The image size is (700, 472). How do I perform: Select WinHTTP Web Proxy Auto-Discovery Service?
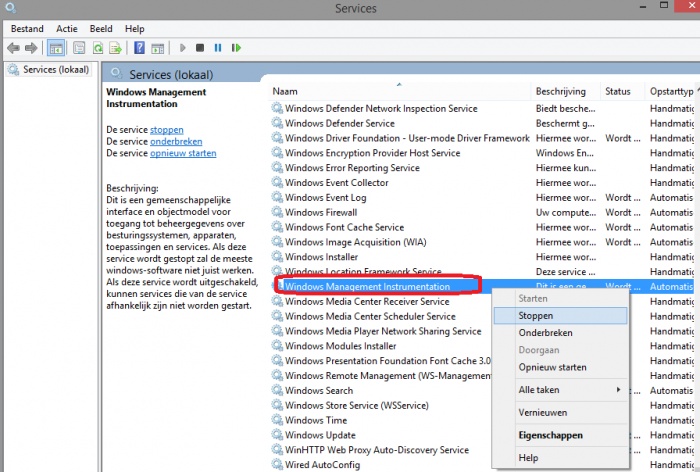pyautogui.click(x=381, y=450)
